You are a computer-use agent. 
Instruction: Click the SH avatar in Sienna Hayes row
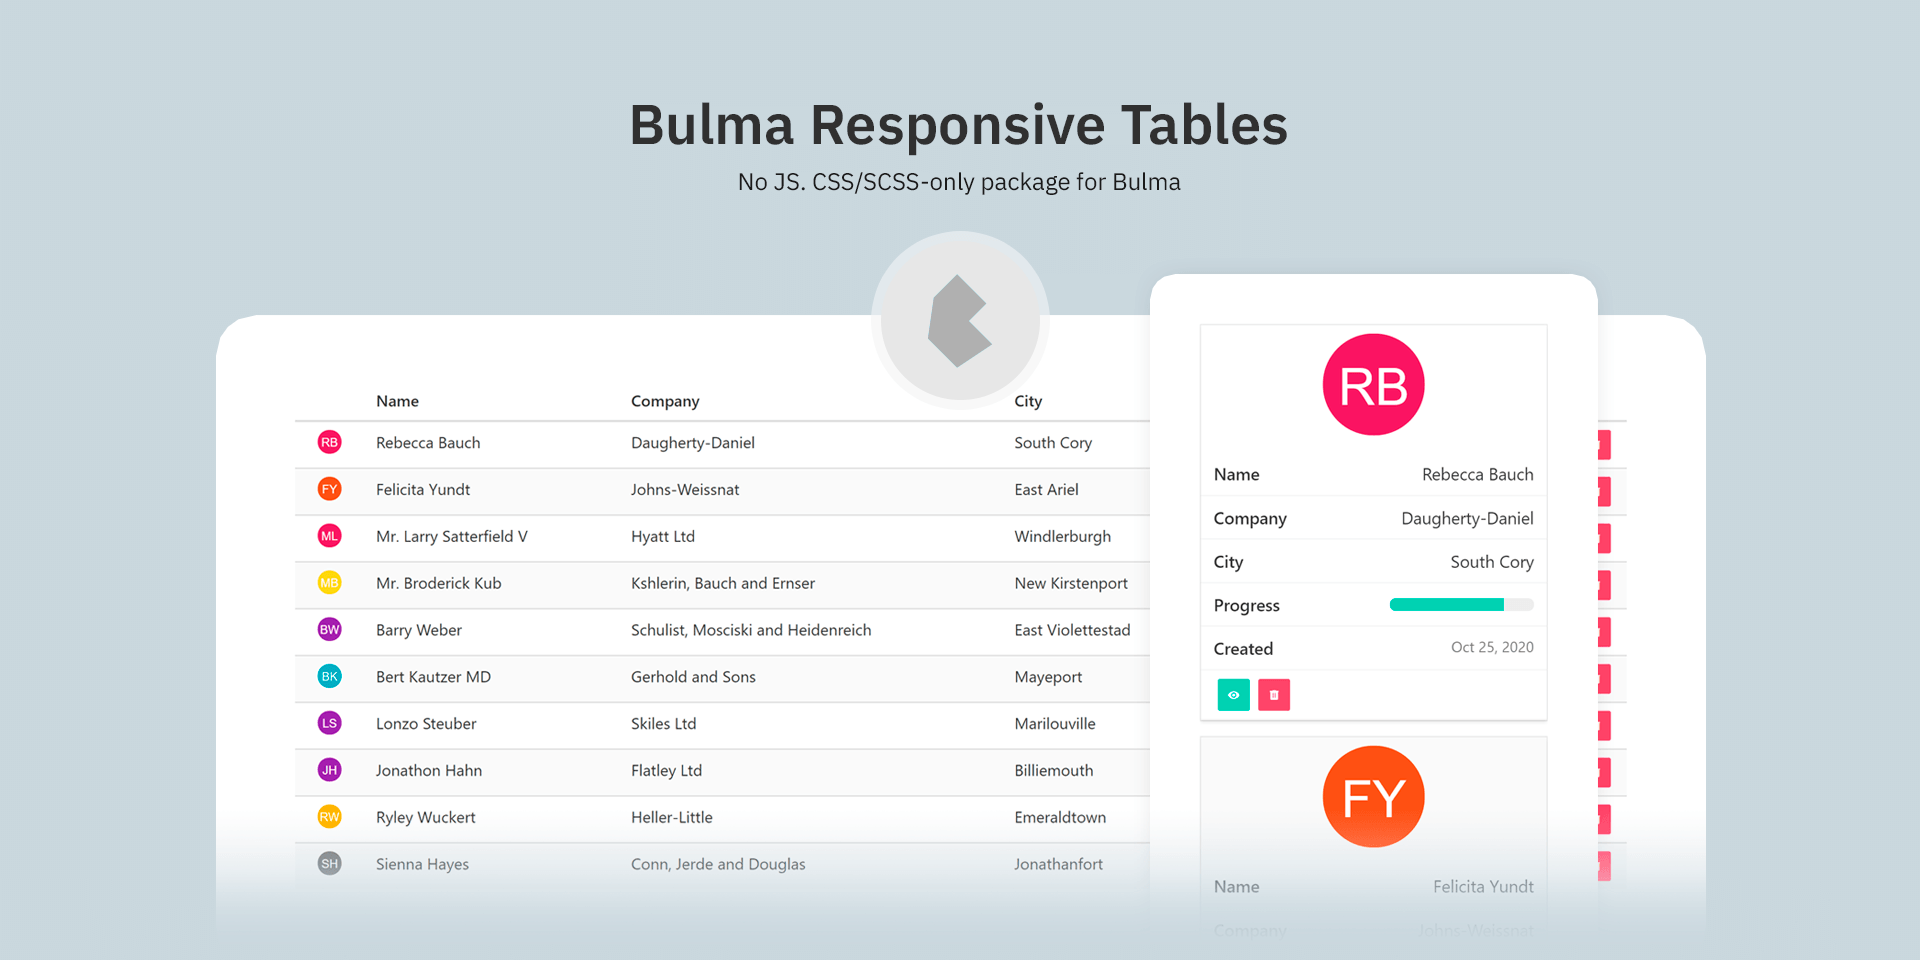click(329, 863)
